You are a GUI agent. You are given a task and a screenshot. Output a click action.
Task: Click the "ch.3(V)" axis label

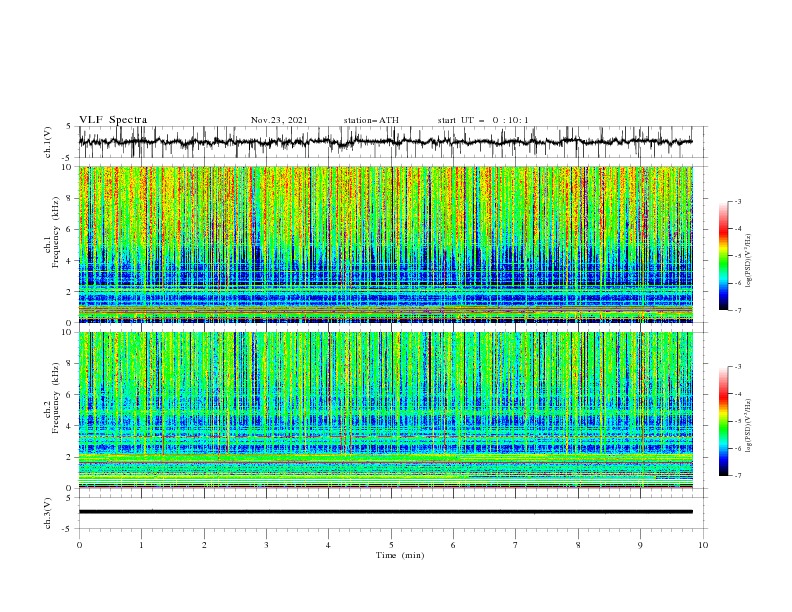point(48,513)
